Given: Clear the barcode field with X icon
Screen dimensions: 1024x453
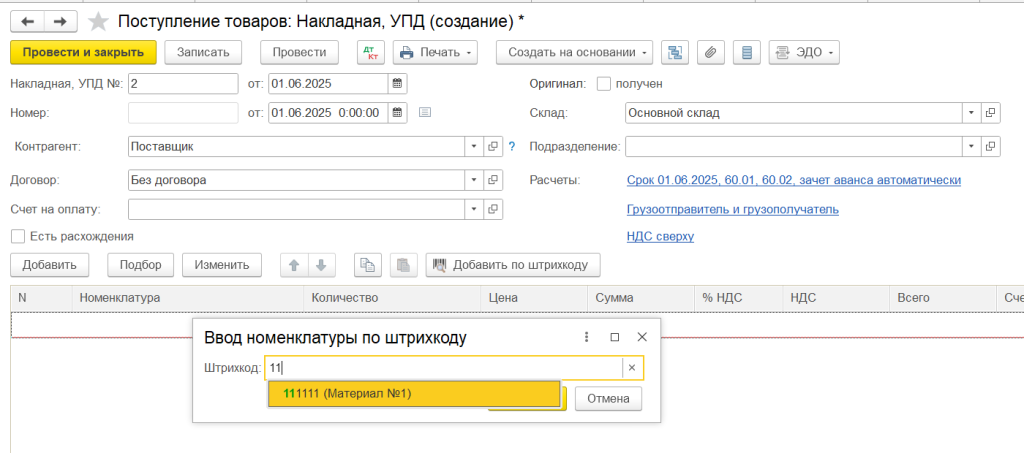Looking at the screenshot, I should click(x=632, y=368).
